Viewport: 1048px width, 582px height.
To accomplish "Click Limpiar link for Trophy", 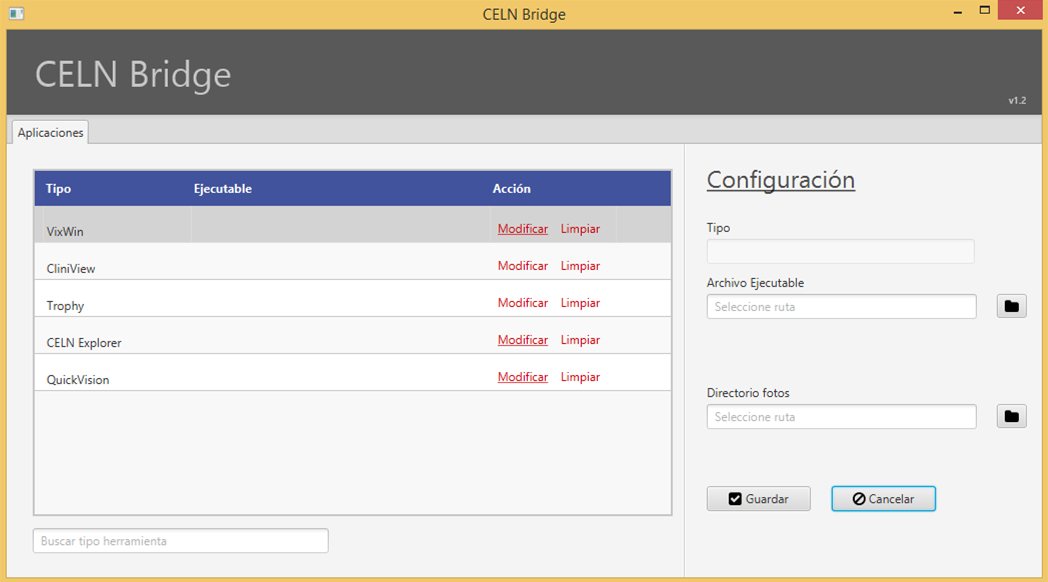I will click(x=580, y=303).
